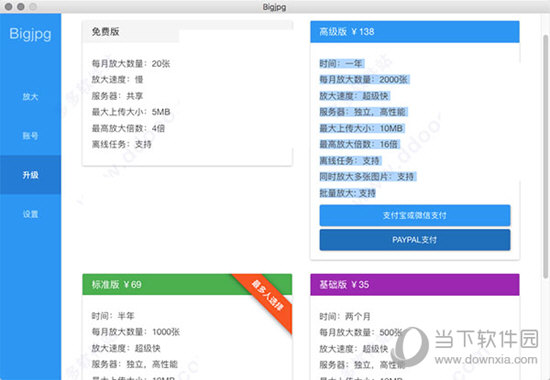This screenshot has height=380, width=550.
Task: Click the 每月放大数量：1000张 line
Action: (136, 332)
